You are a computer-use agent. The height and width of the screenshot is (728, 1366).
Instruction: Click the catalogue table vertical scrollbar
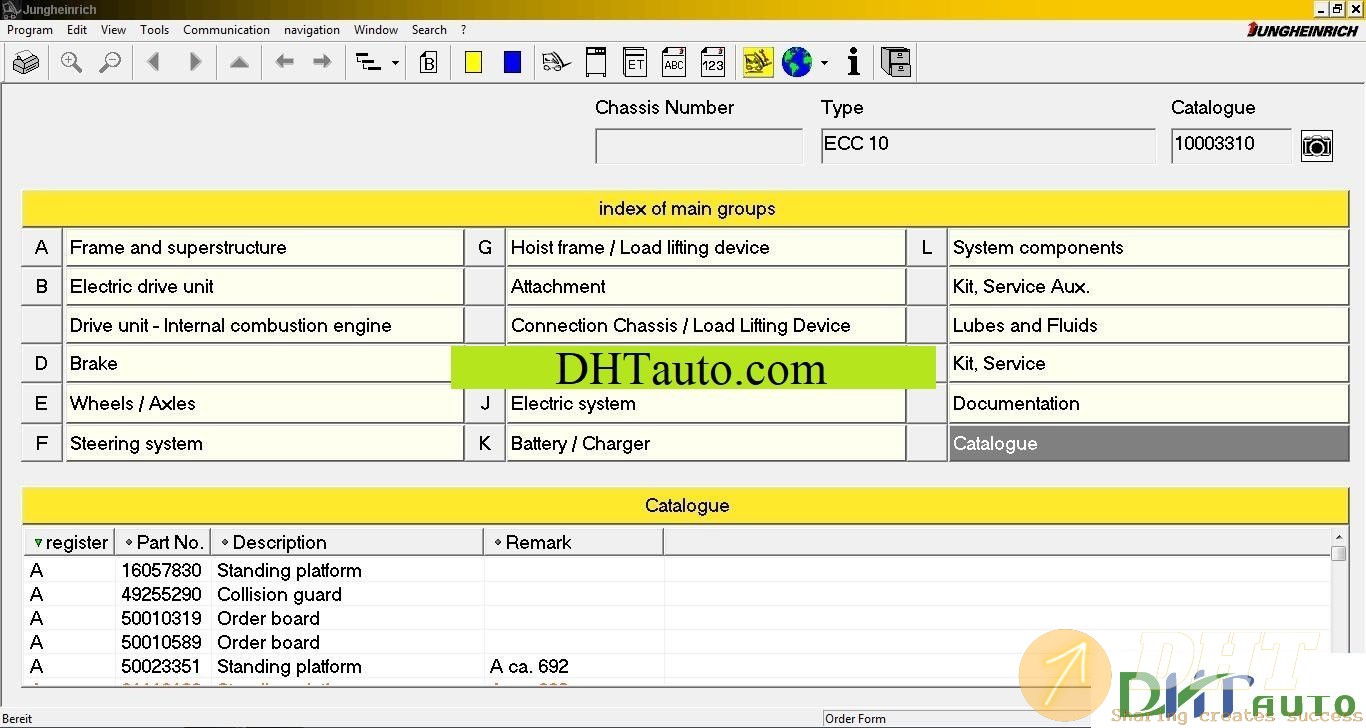[x=1339, y=608]
